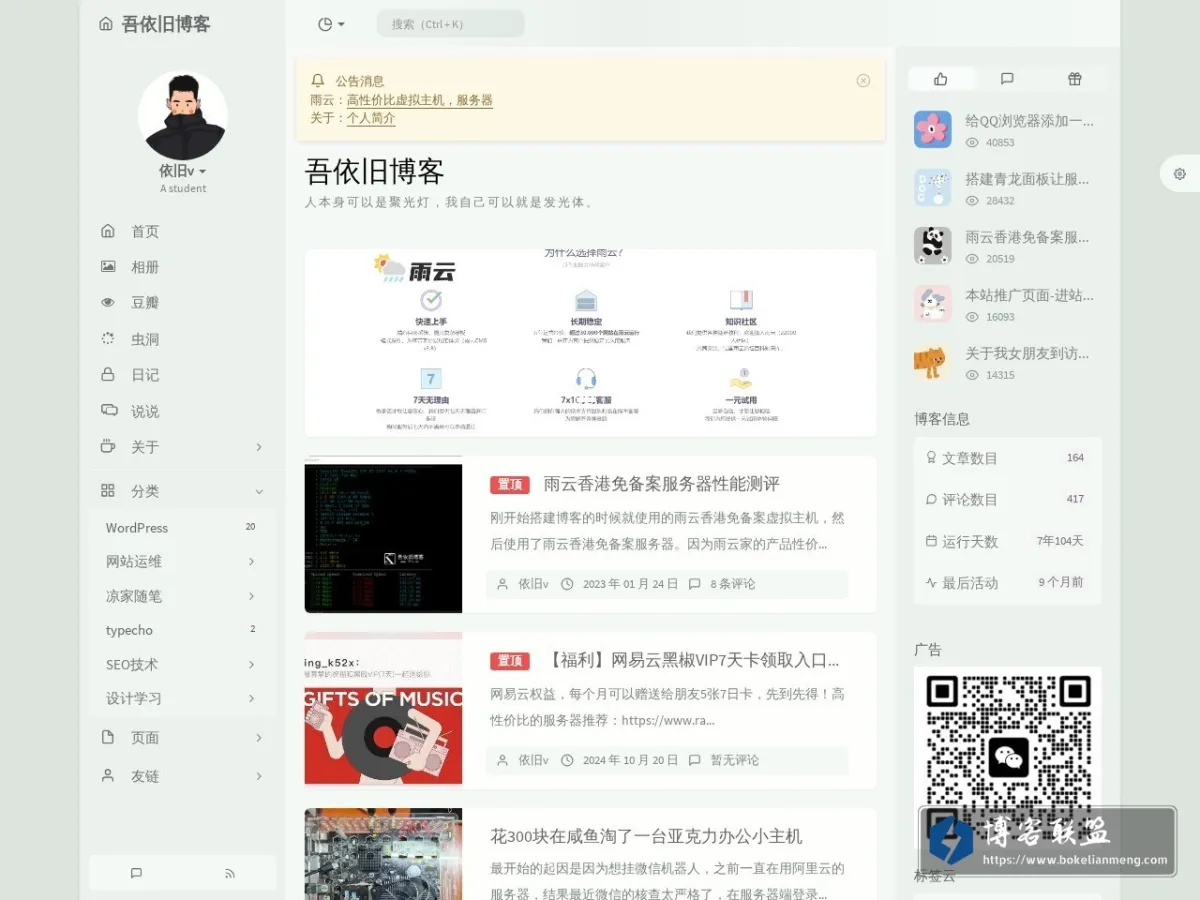
Task: Click 暂无评论 on 网易云 article
Action: [735, 760]
